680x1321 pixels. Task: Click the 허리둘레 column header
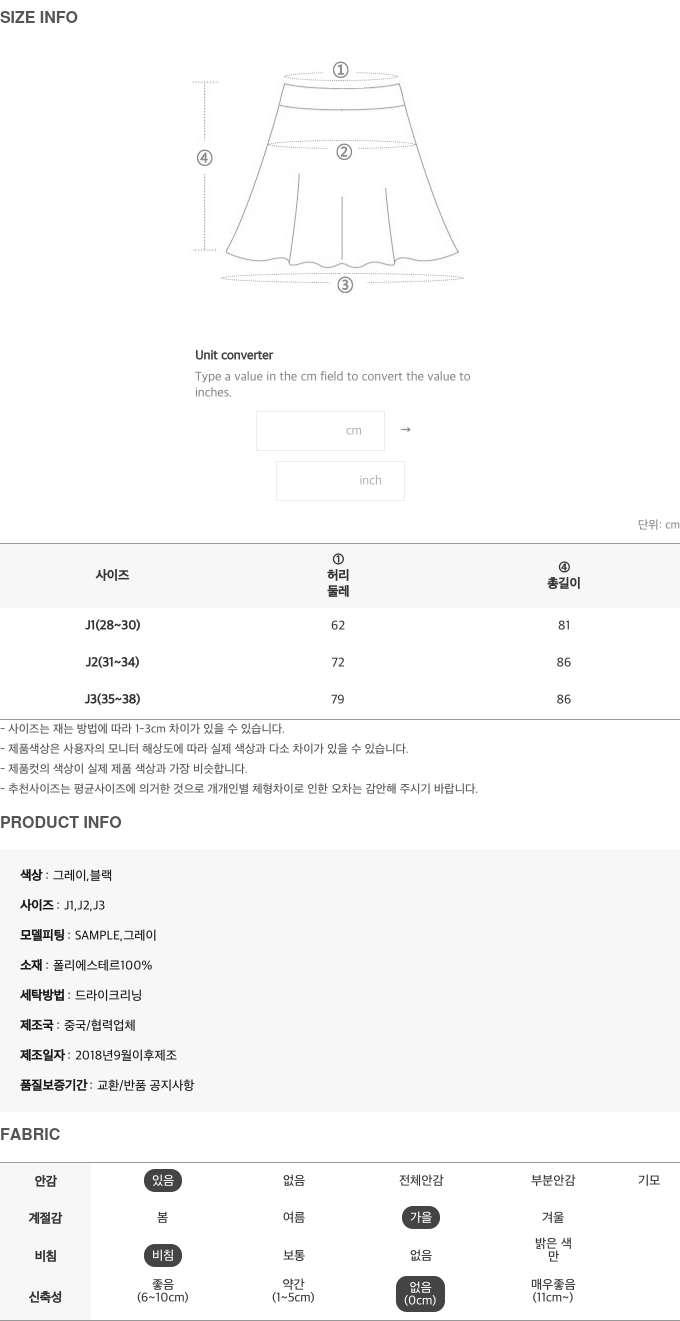[338, 576]
